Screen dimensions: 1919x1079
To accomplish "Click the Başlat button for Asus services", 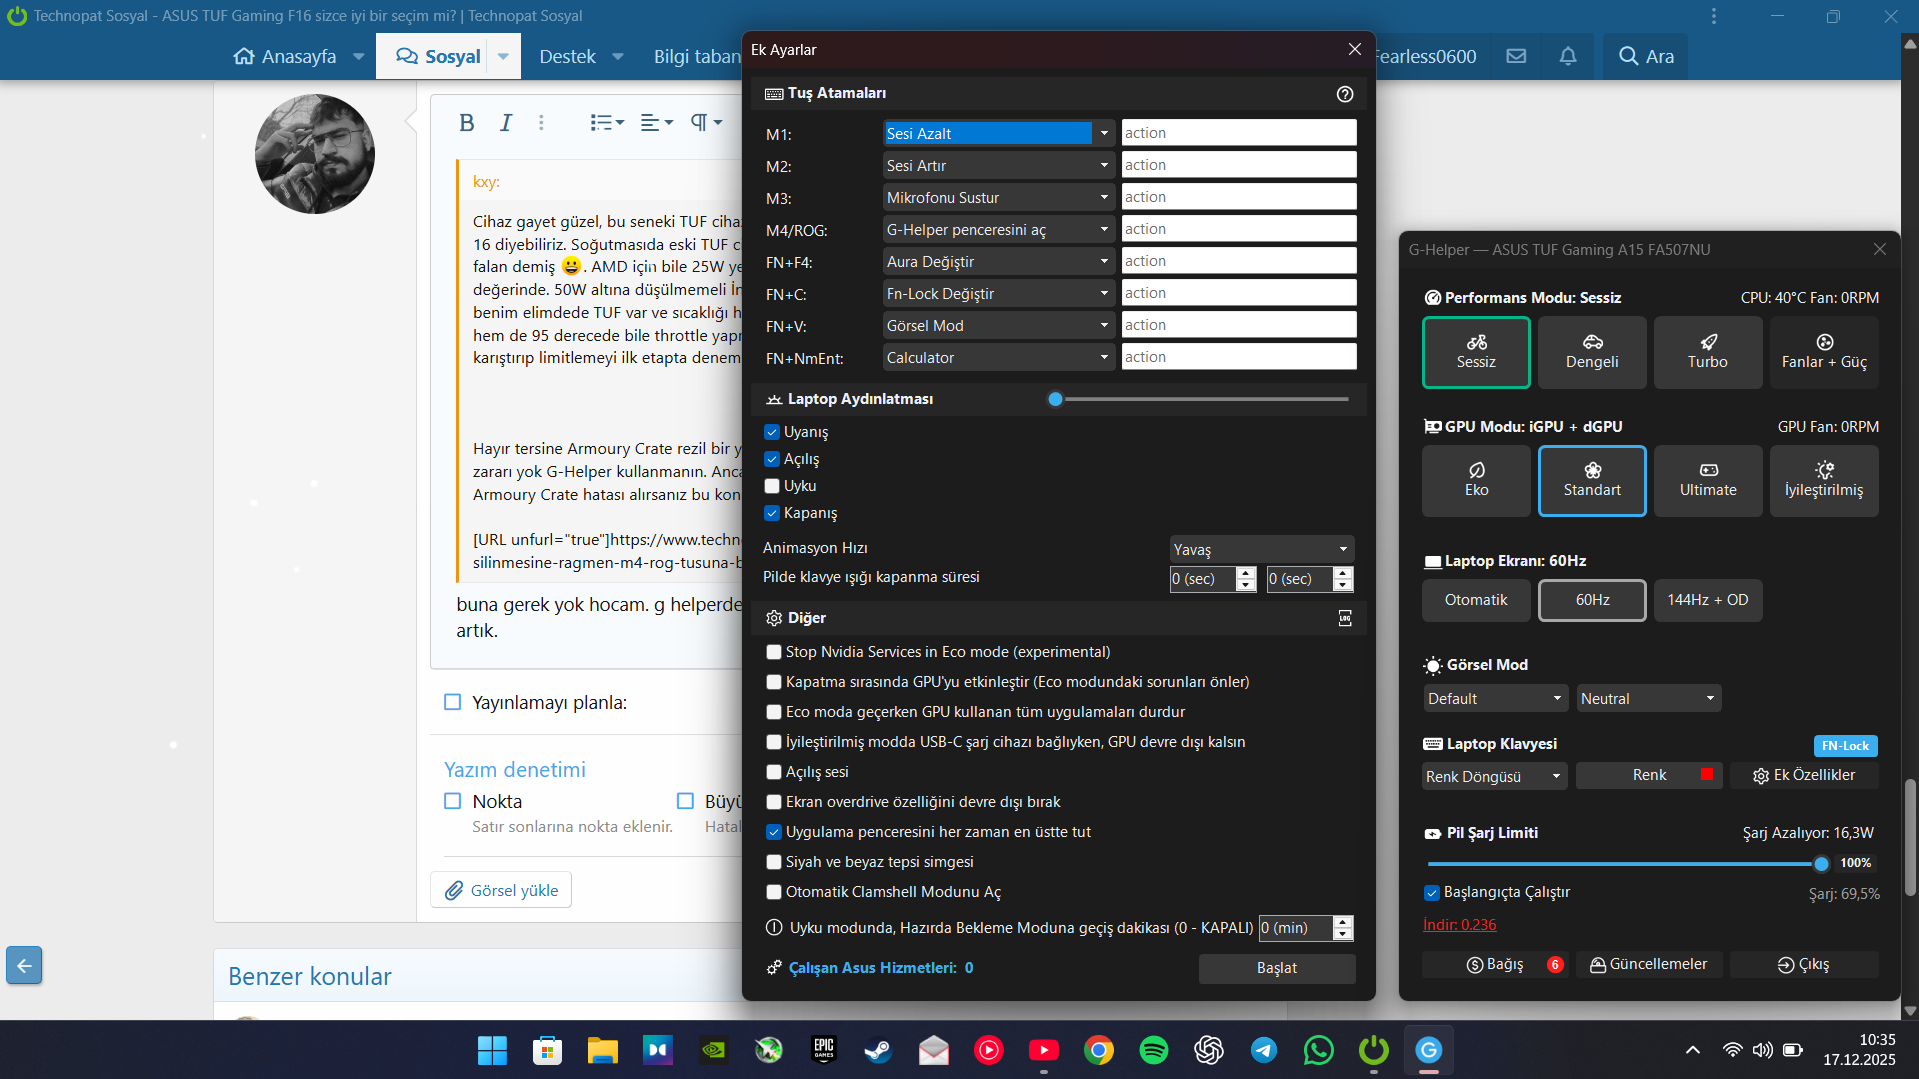I will click(1277, 968).
